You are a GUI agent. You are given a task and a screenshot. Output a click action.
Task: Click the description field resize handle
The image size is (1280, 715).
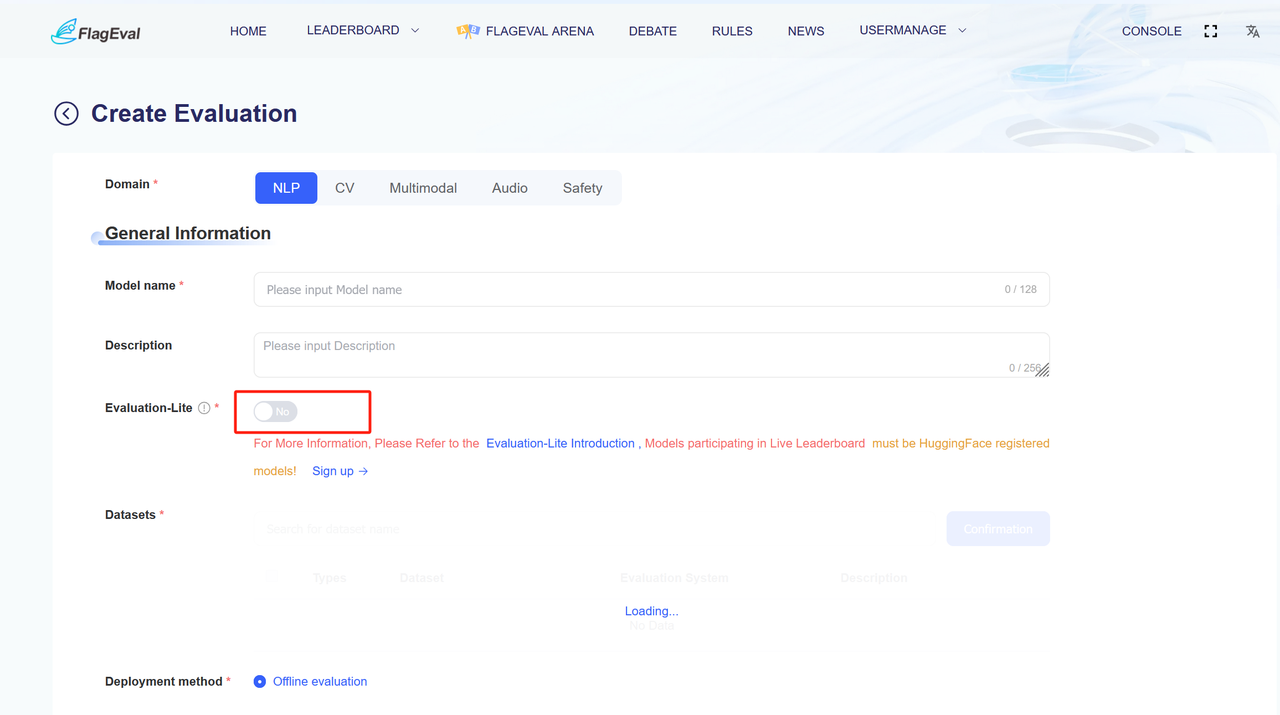(x=1042, y=370)
